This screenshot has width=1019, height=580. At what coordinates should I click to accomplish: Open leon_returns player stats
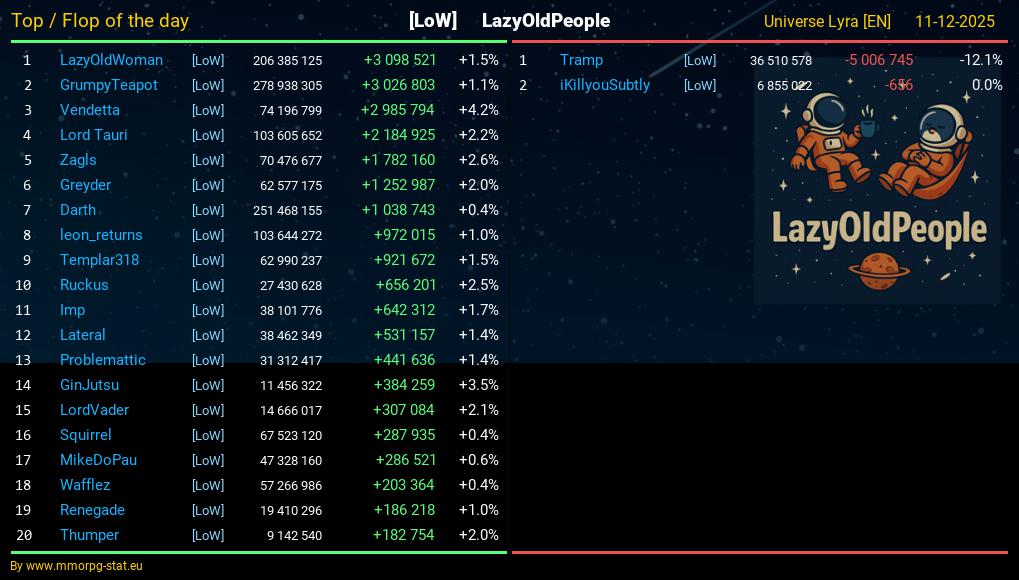101,235
